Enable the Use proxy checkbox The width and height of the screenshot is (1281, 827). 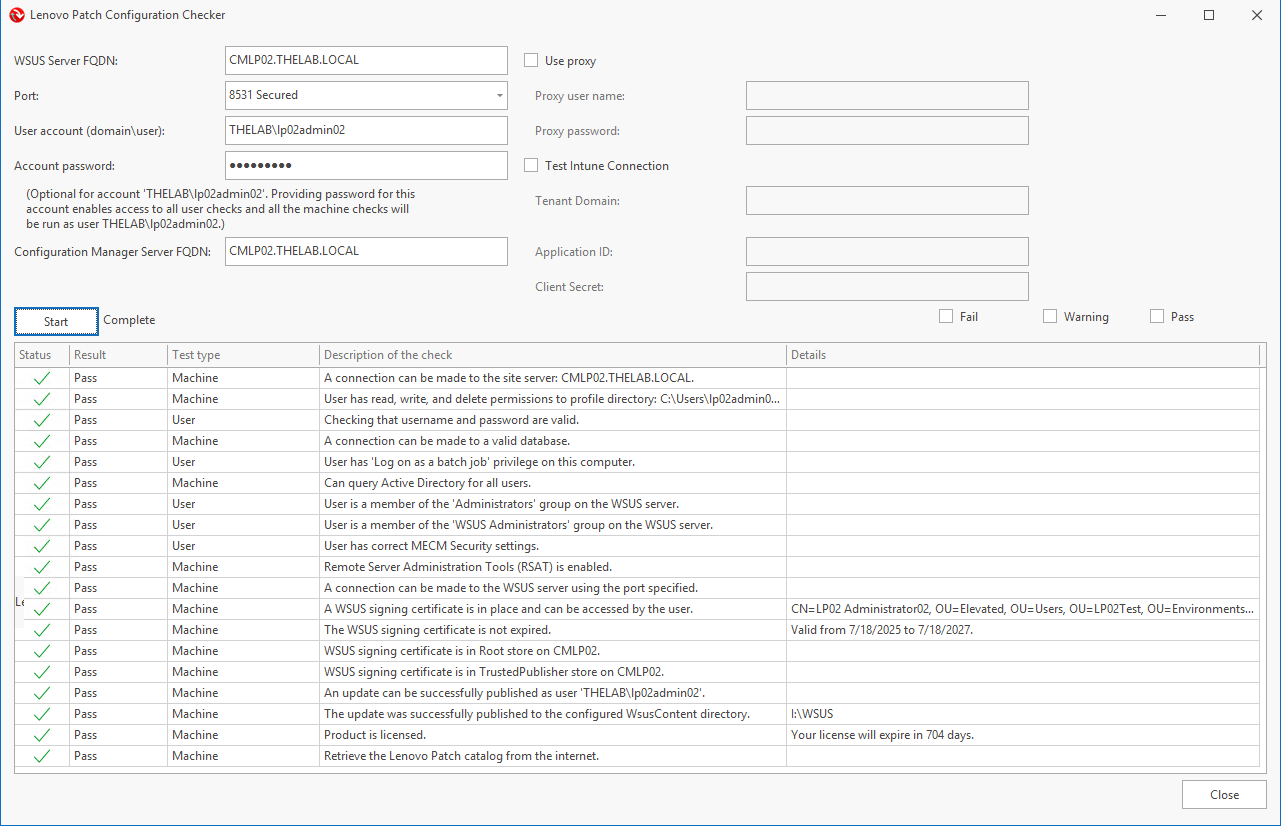point(531,61)
